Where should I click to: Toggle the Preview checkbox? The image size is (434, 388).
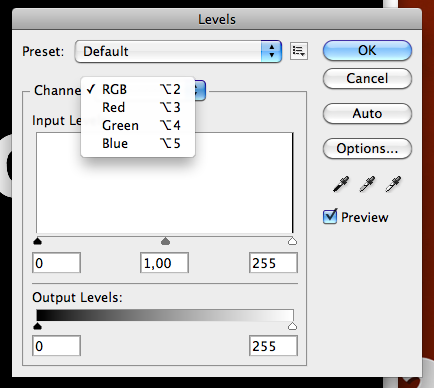[330, 217]
